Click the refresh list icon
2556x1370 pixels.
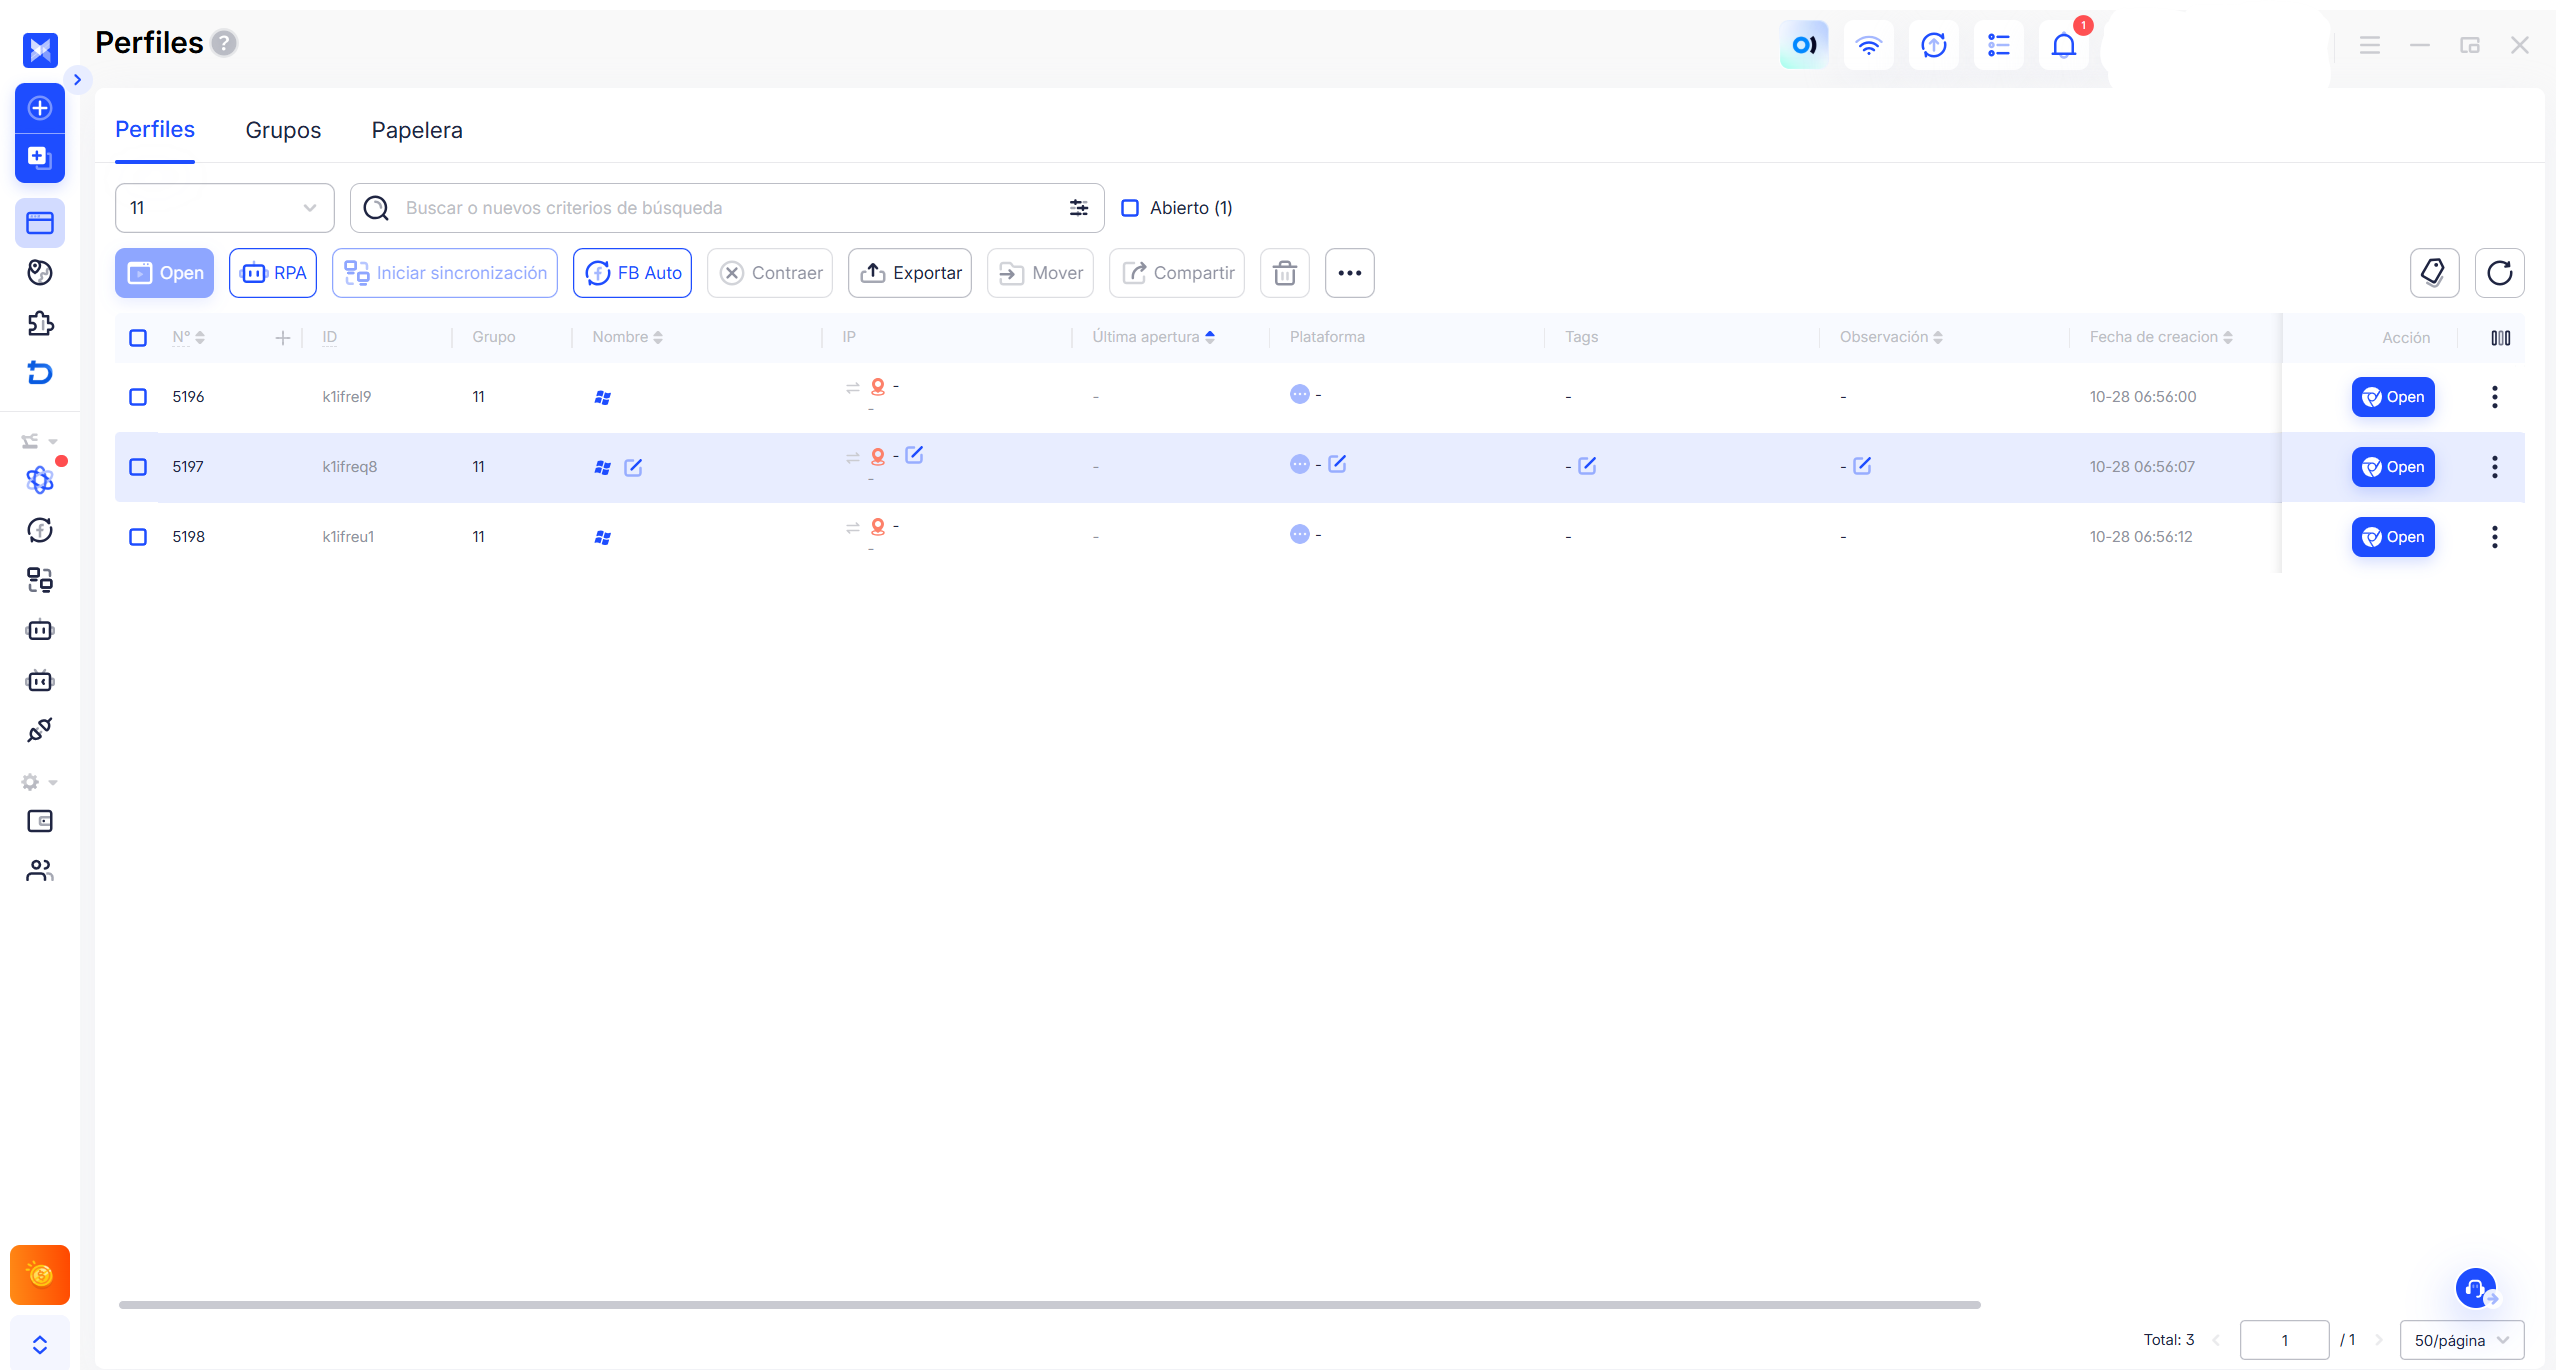tap(2499, 273)
